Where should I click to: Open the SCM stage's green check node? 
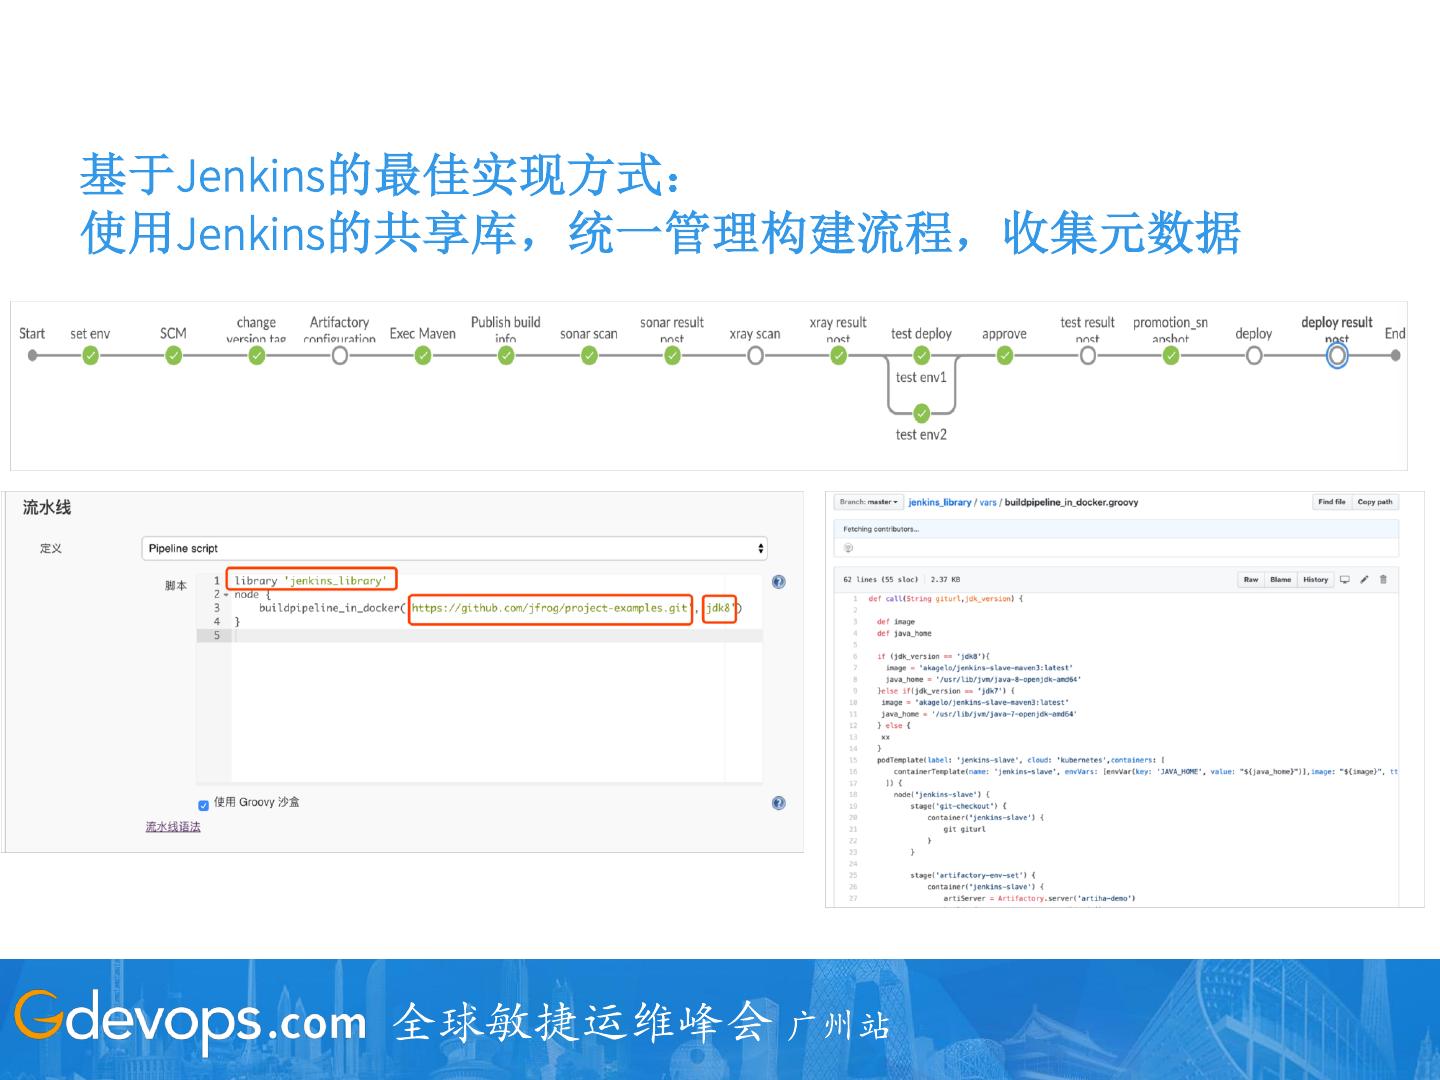[174, 355]
